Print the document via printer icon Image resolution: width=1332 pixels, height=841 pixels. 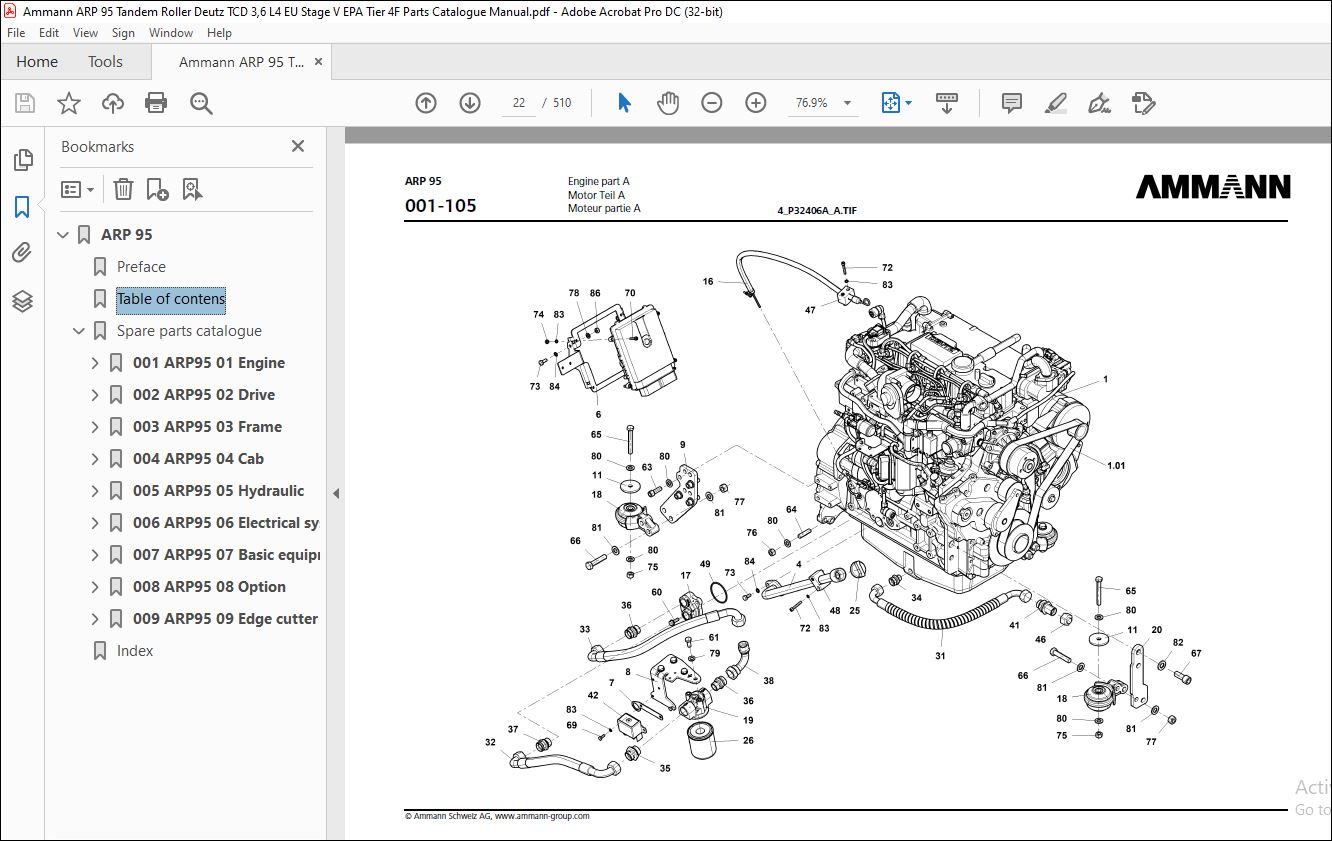click(156, 103)
